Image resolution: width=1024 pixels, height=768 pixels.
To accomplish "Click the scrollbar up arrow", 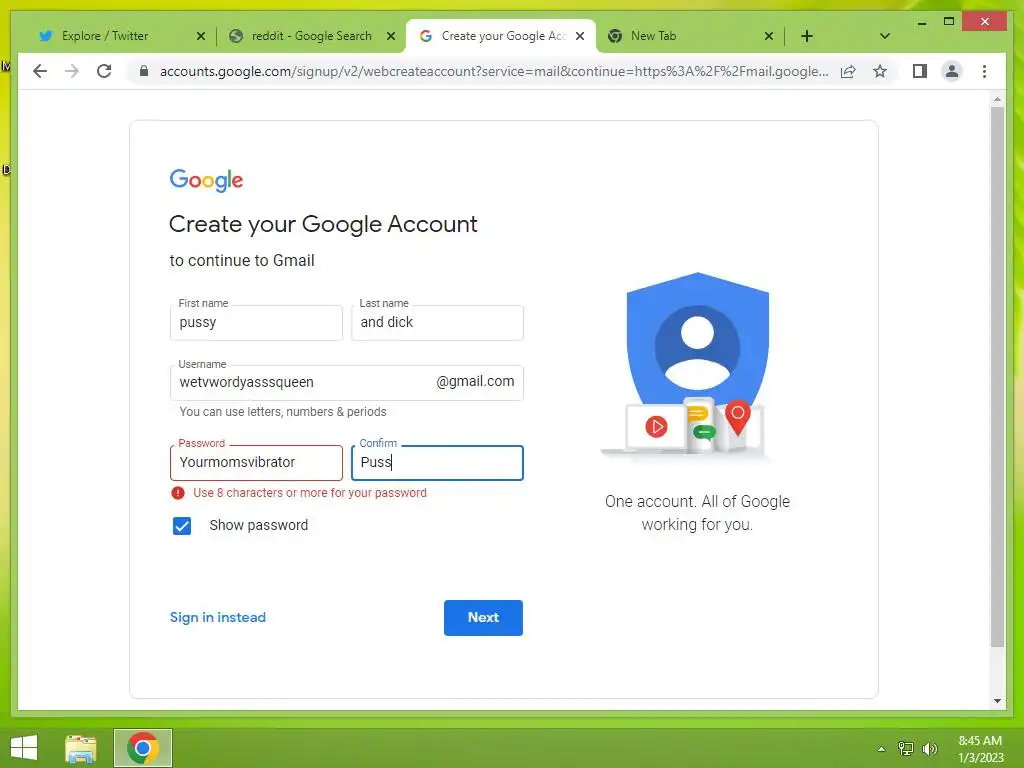I will tap(997, 99).
